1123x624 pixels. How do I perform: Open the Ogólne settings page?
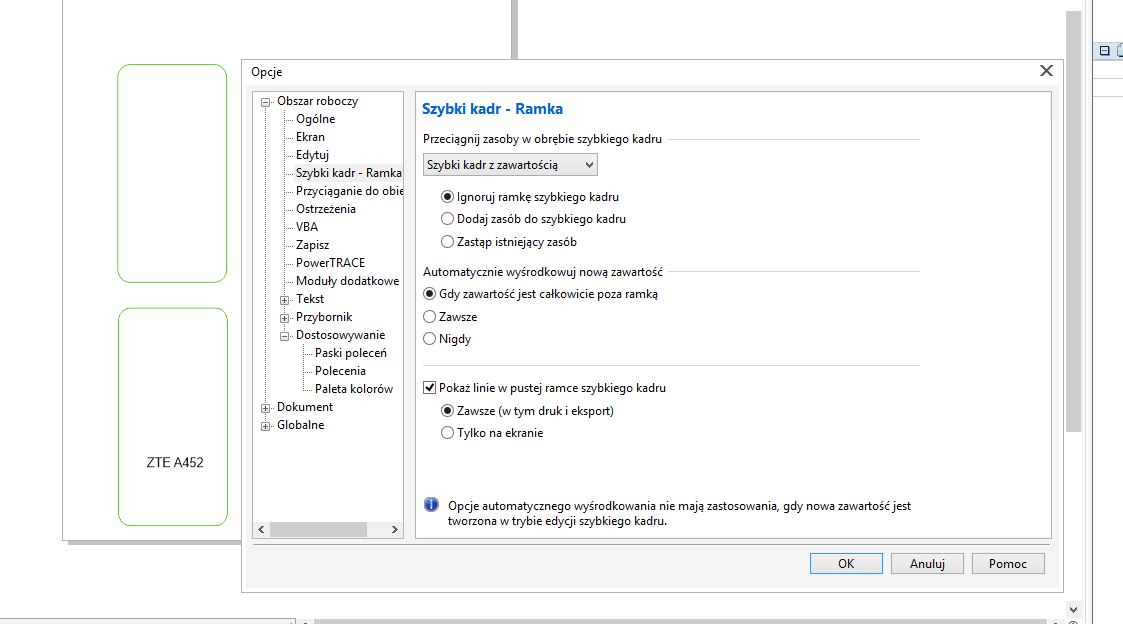pos(315,119)
